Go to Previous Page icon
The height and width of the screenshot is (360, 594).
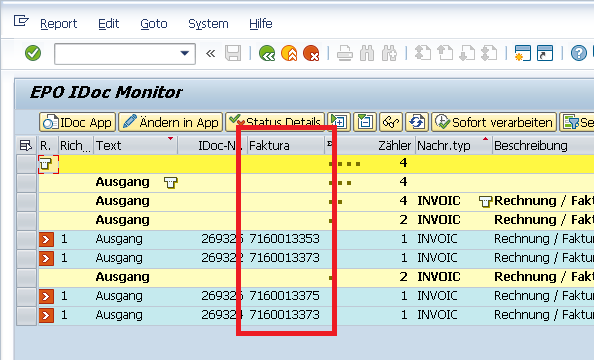pos(445,53)
